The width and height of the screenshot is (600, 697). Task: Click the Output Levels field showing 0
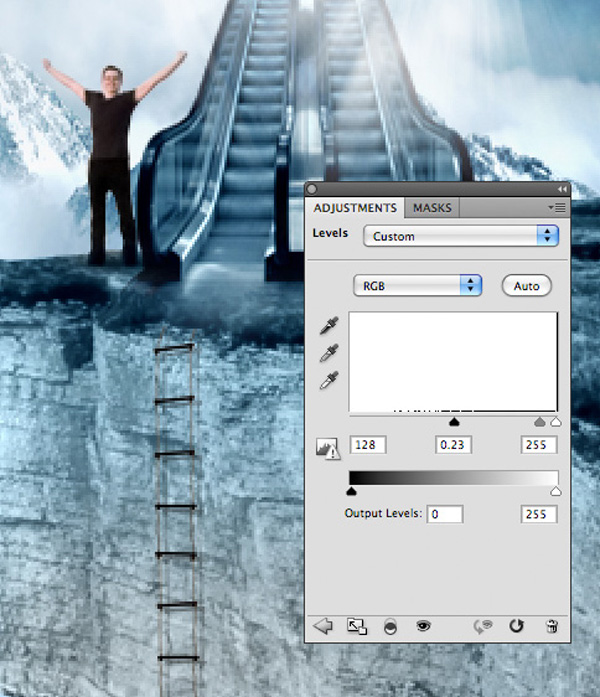coord(445,514)
